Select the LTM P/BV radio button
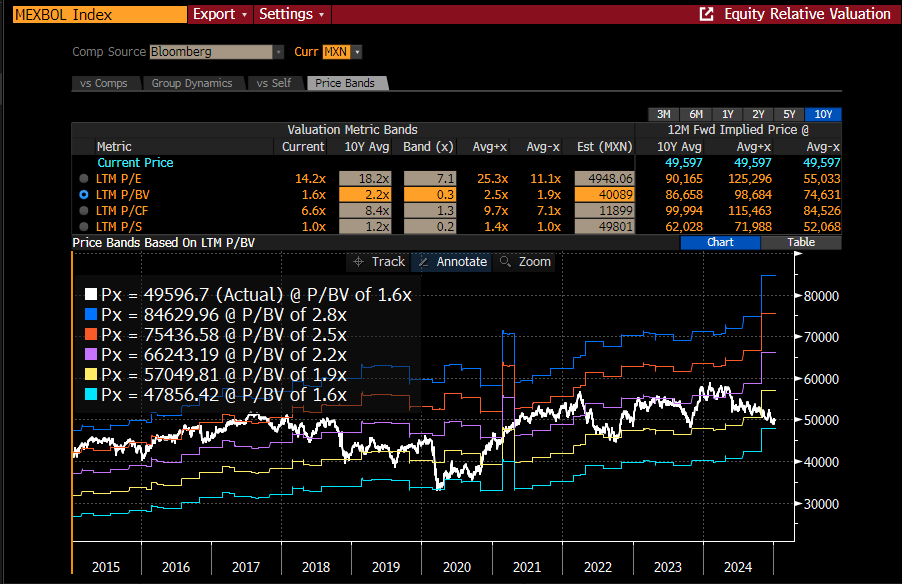Screen dimensions: 902x584 (x=84, y=195)
